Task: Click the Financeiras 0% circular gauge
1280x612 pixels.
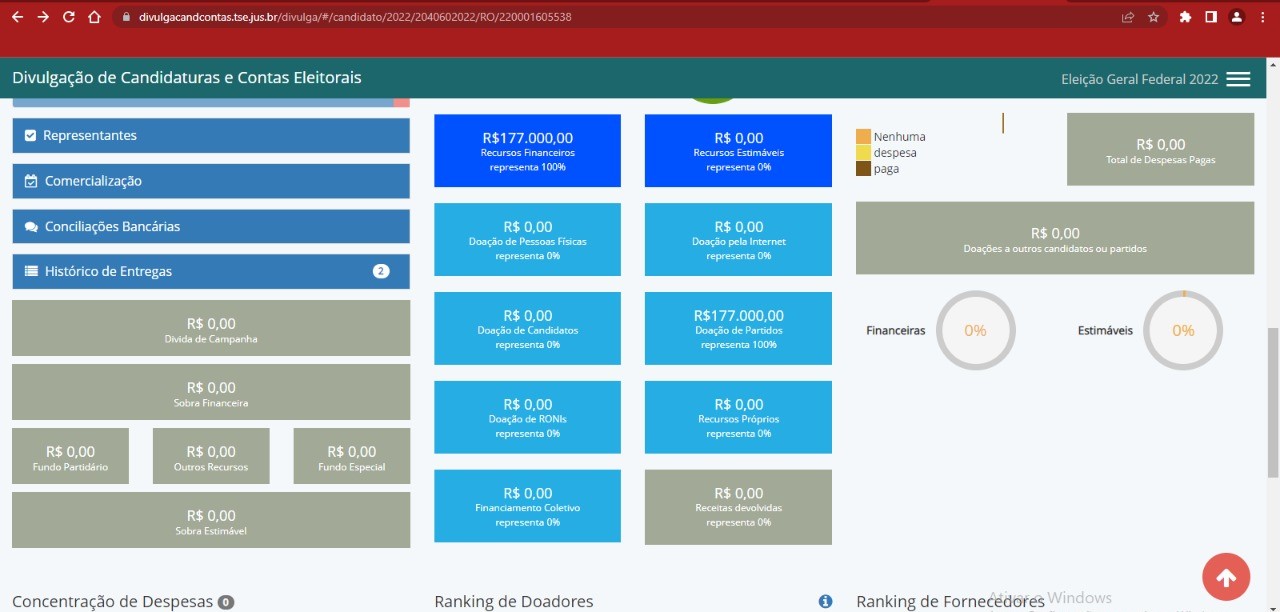Action: [x=975, y=330]
